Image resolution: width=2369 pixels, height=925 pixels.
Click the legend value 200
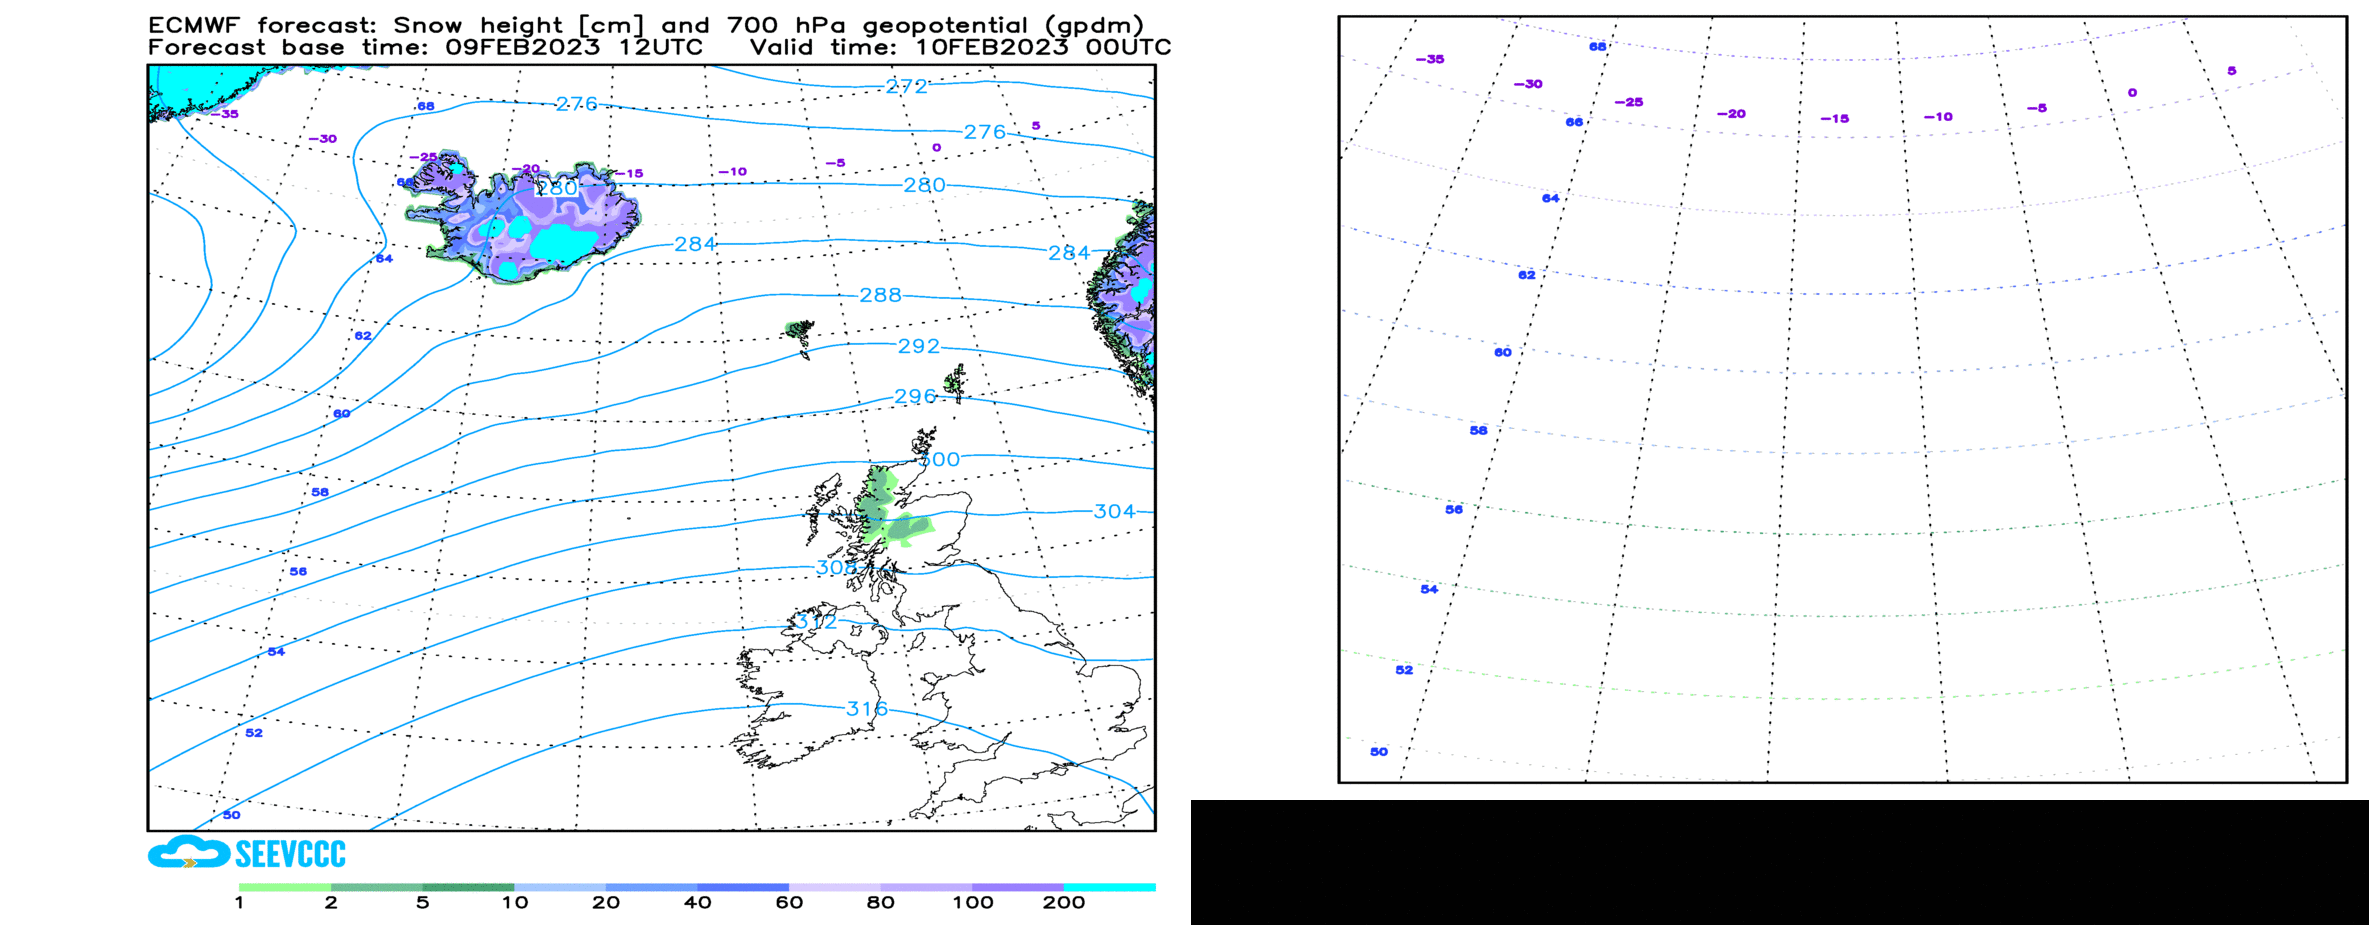[1064, 903]
